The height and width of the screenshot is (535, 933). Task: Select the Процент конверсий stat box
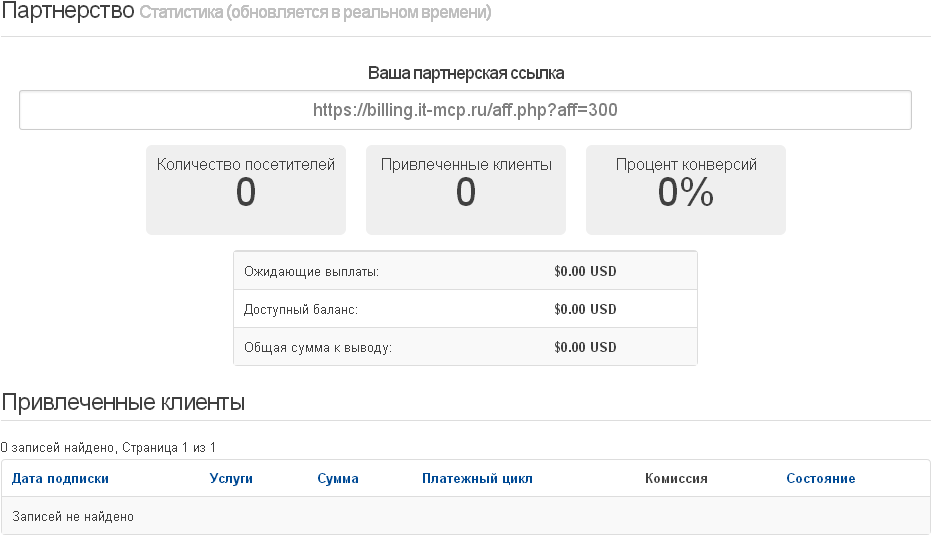point(686,190)
